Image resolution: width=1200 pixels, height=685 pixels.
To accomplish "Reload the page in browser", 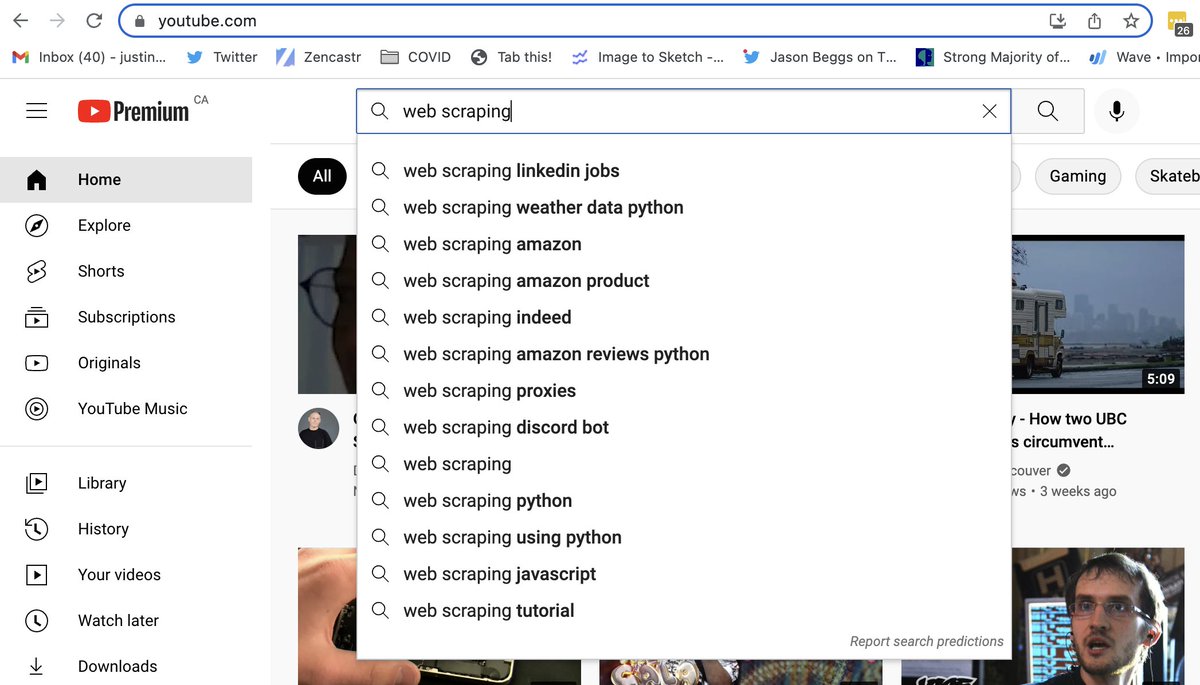I will point(94,20).
